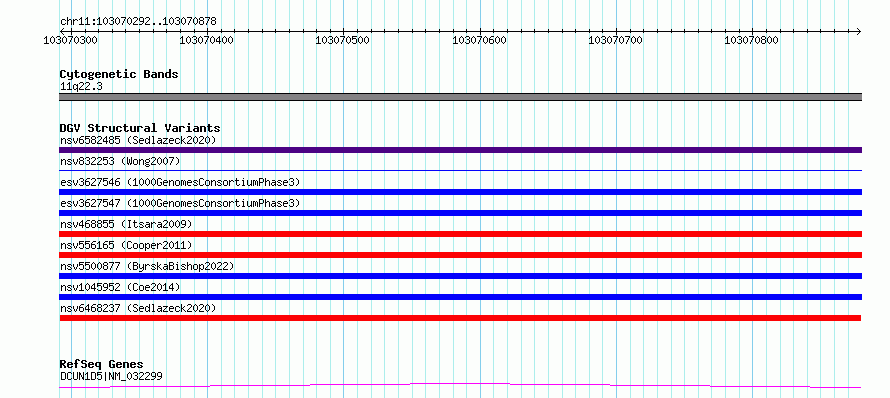
Task: Select the gray 11q22.3 cytogenetic band bar
Action: pos(460,97)
